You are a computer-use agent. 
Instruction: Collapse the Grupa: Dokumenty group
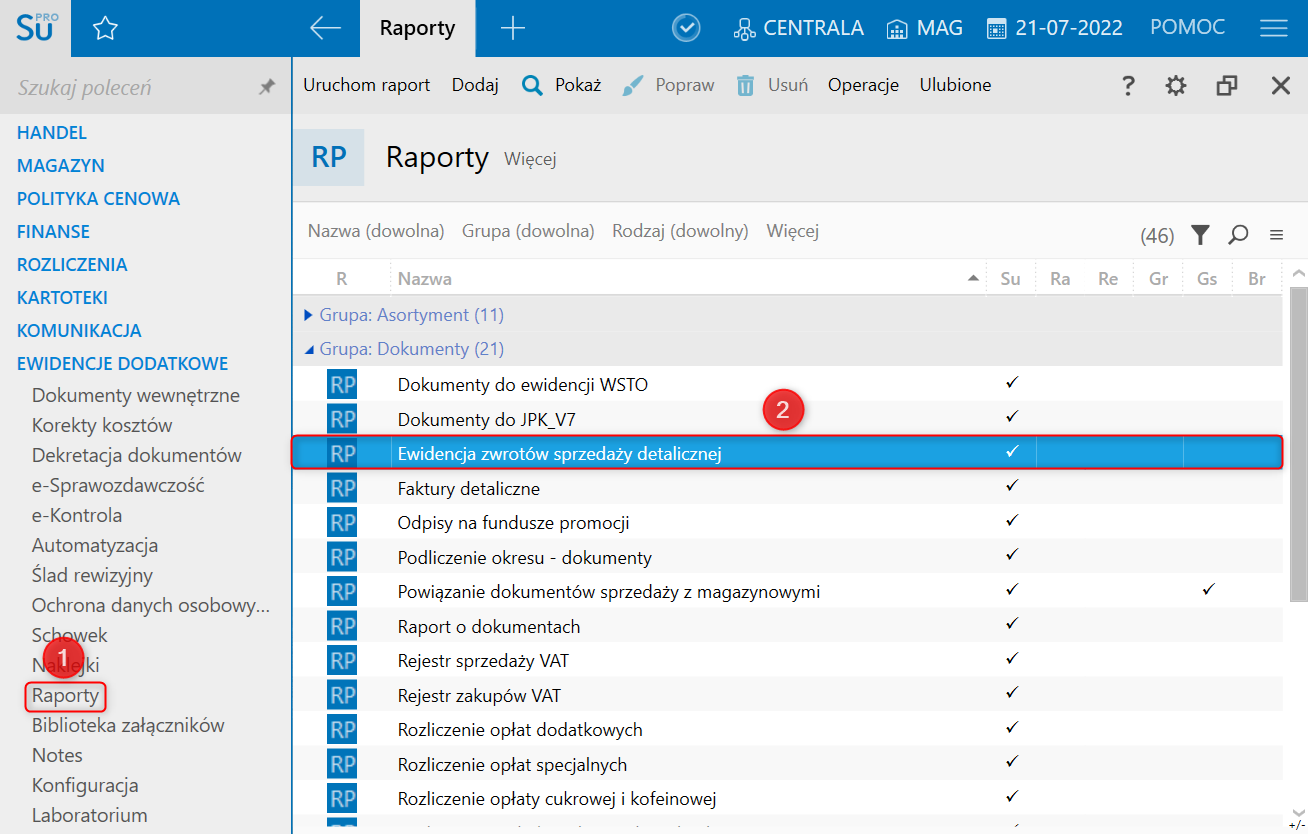click(308, 350)
